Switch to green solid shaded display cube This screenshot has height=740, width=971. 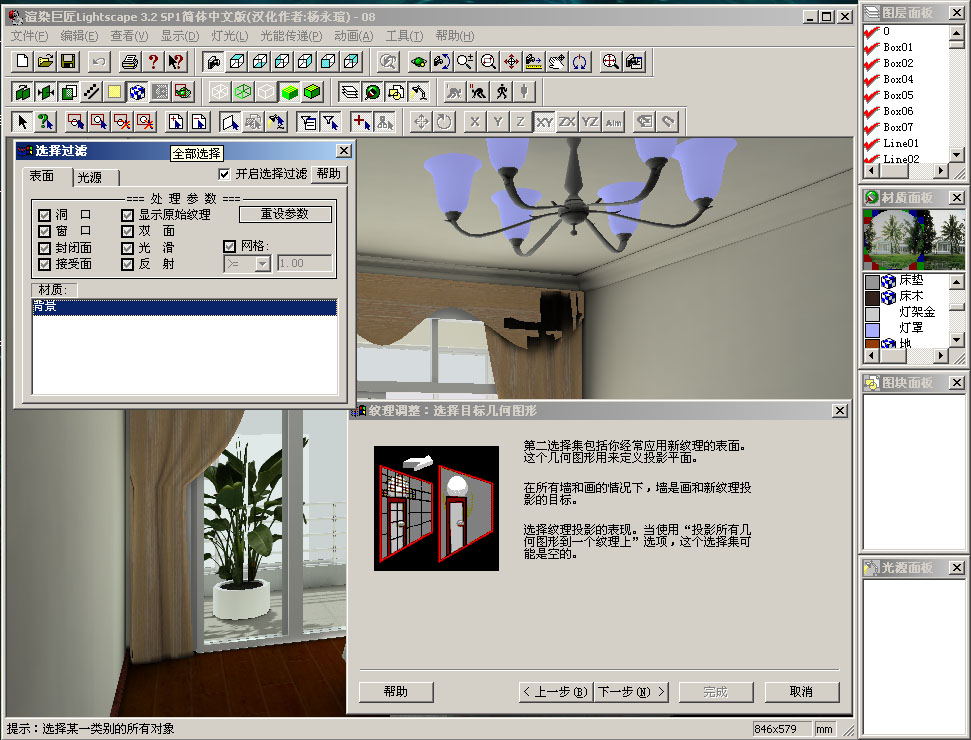(x=289, y=92)
